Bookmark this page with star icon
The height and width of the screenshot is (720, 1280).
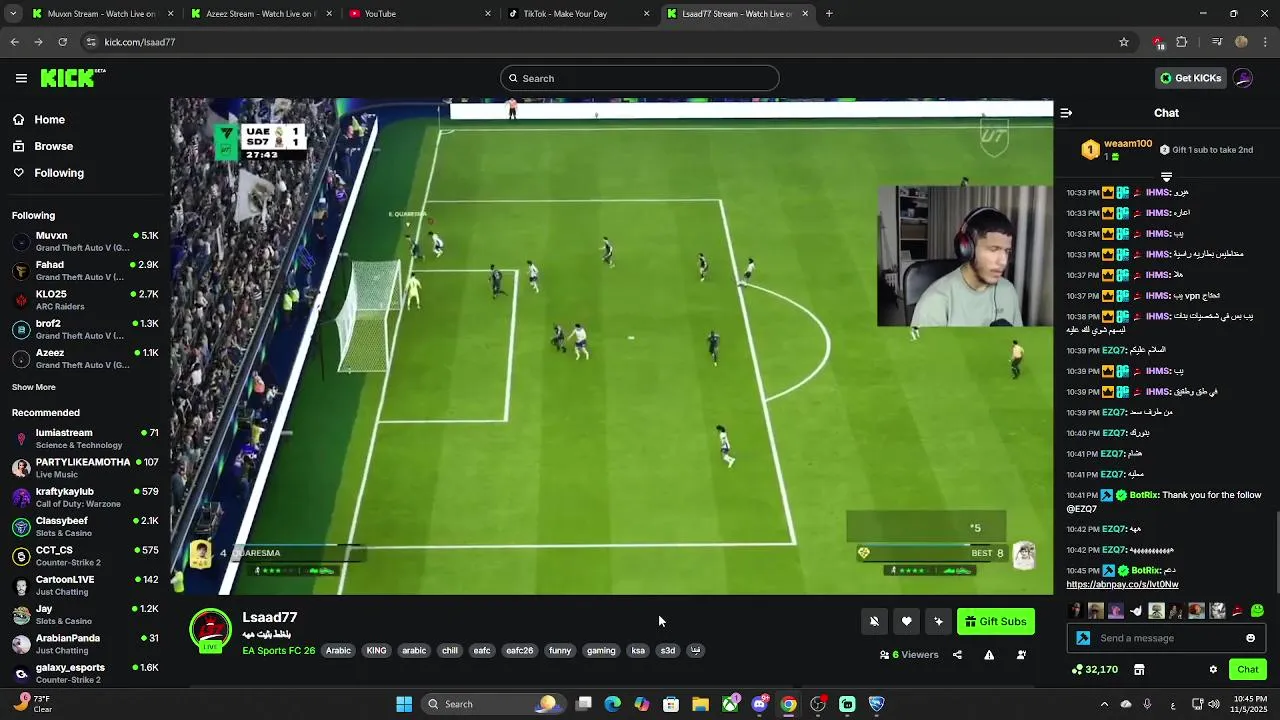[1124, 42]
